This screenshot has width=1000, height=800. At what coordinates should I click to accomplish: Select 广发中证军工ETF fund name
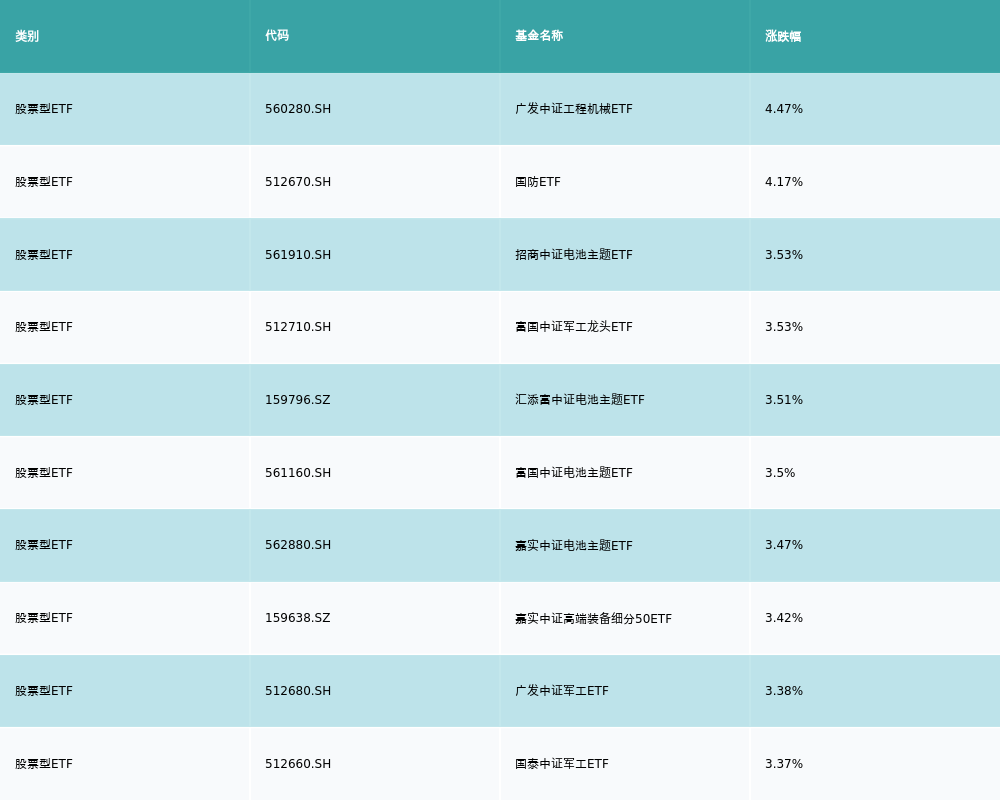coord(562,691)
